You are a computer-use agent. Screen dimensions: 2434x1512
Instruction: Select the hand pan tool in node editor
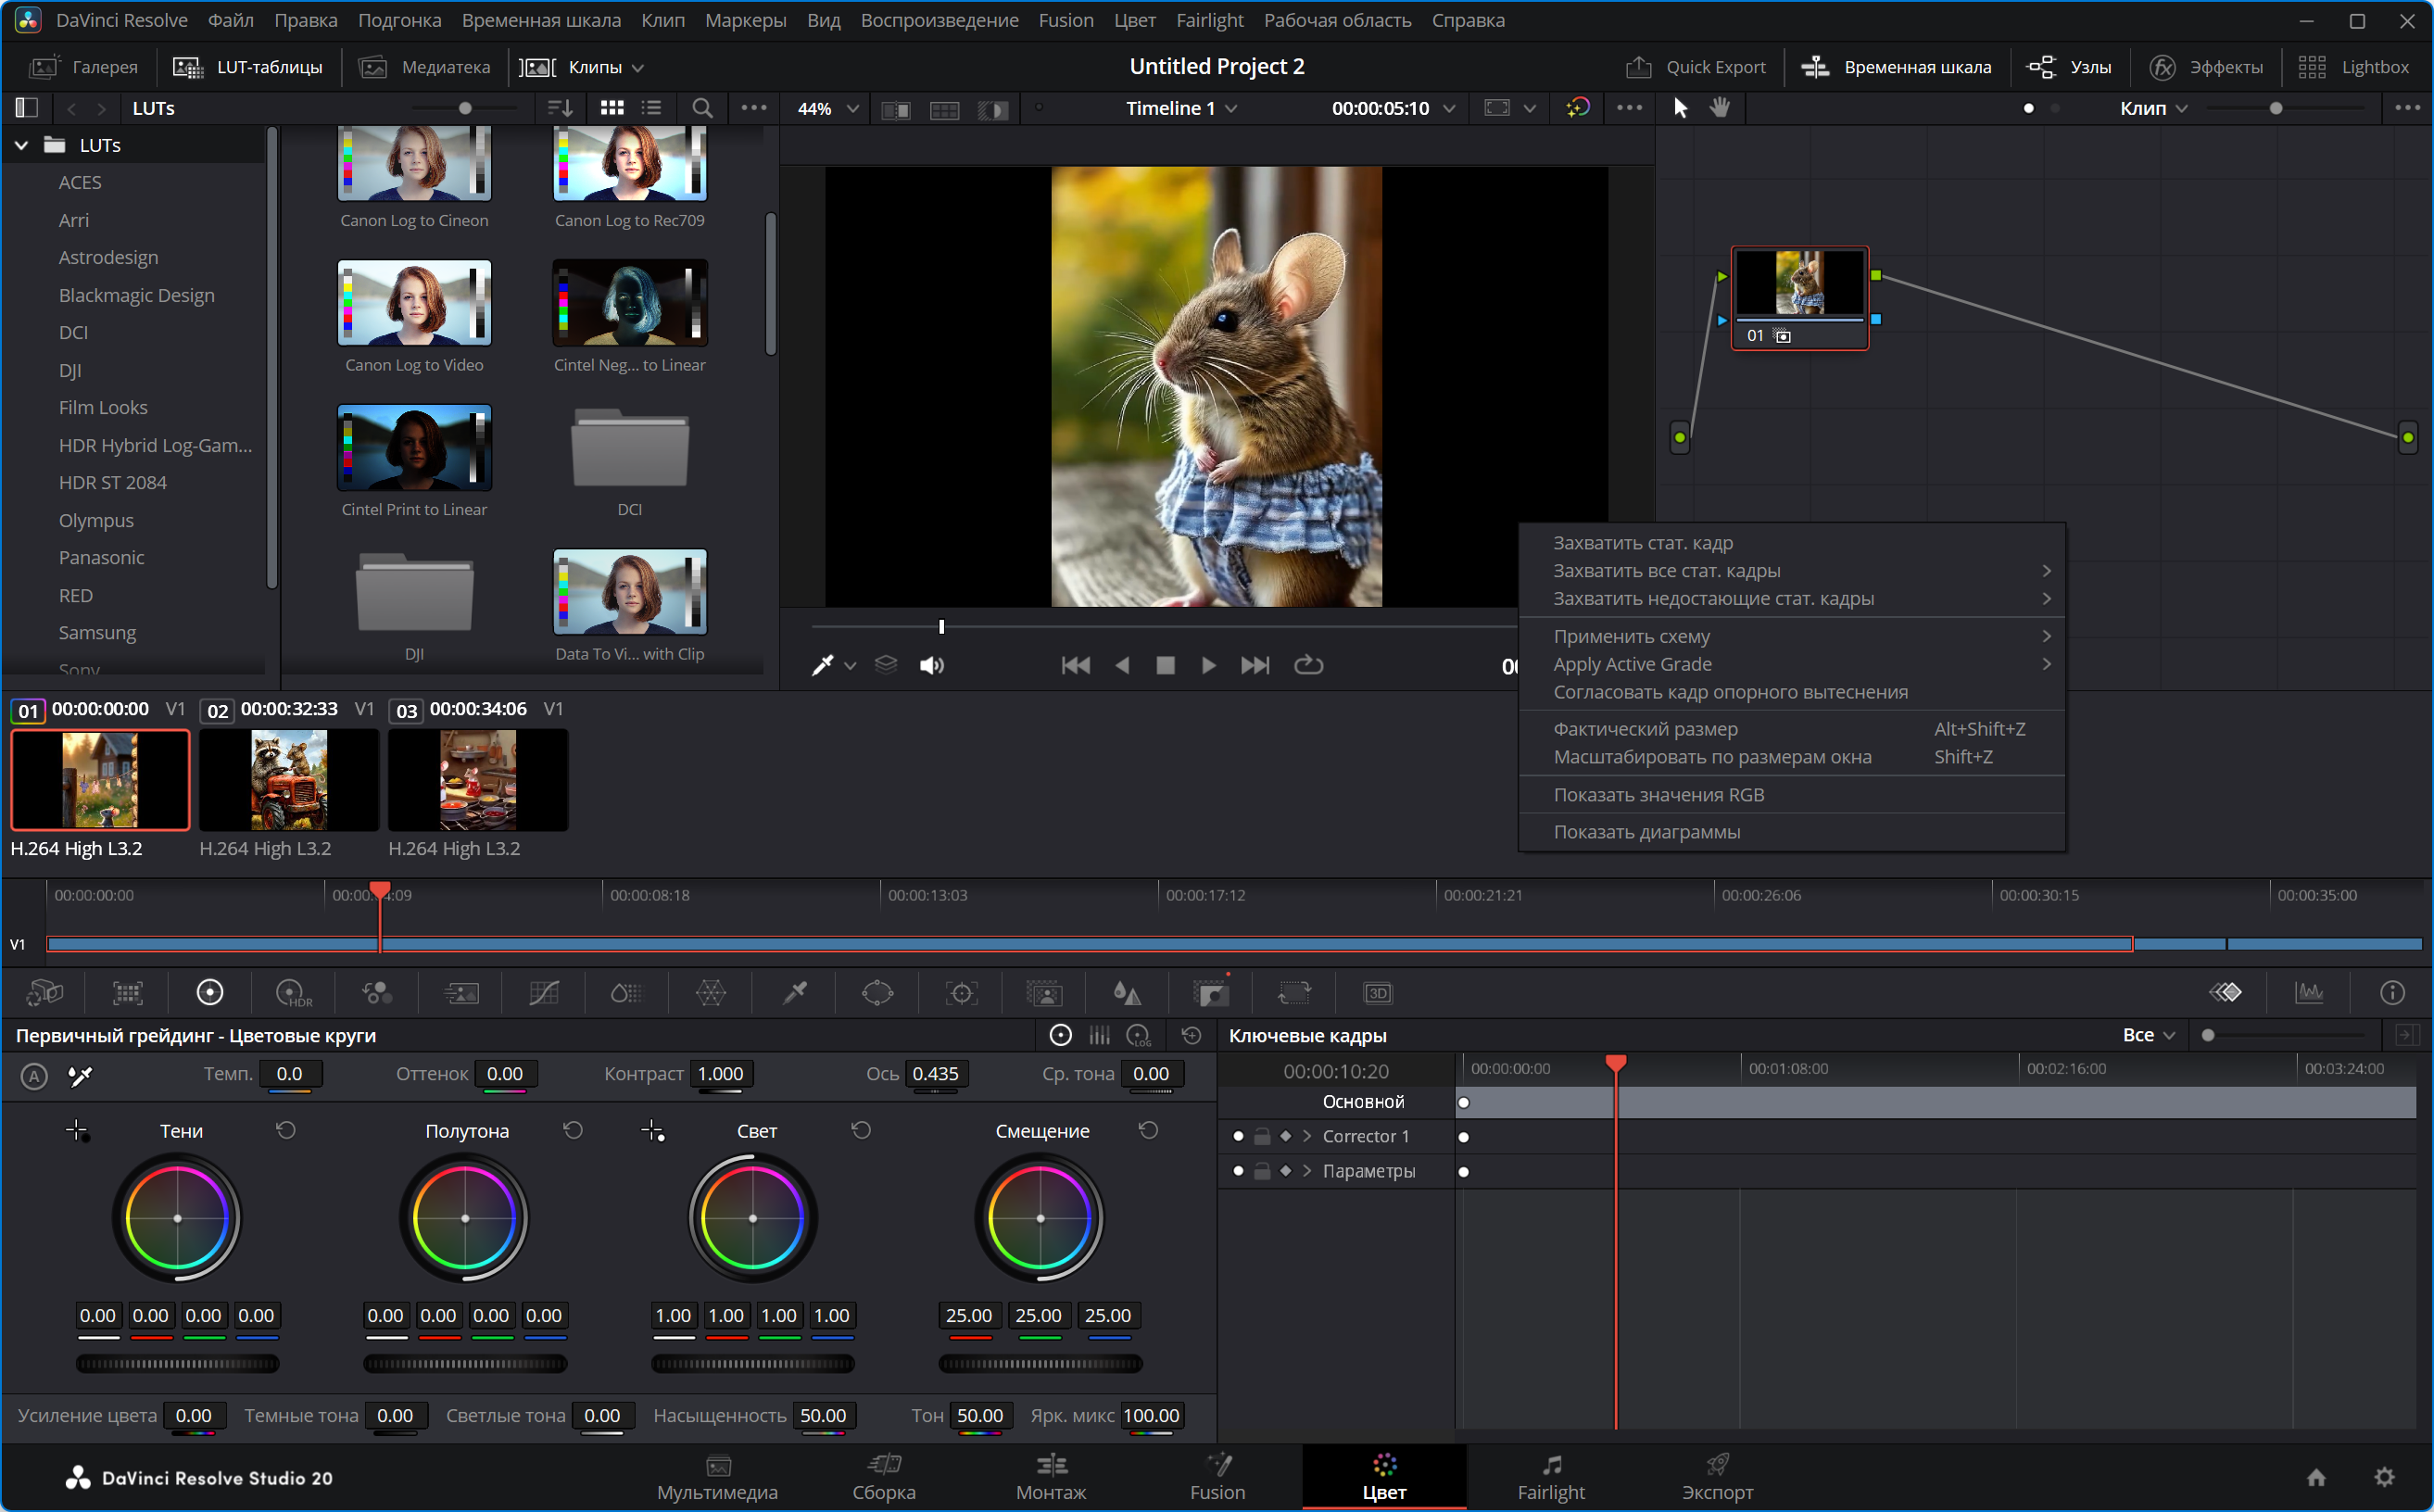tap(1720, 108)
